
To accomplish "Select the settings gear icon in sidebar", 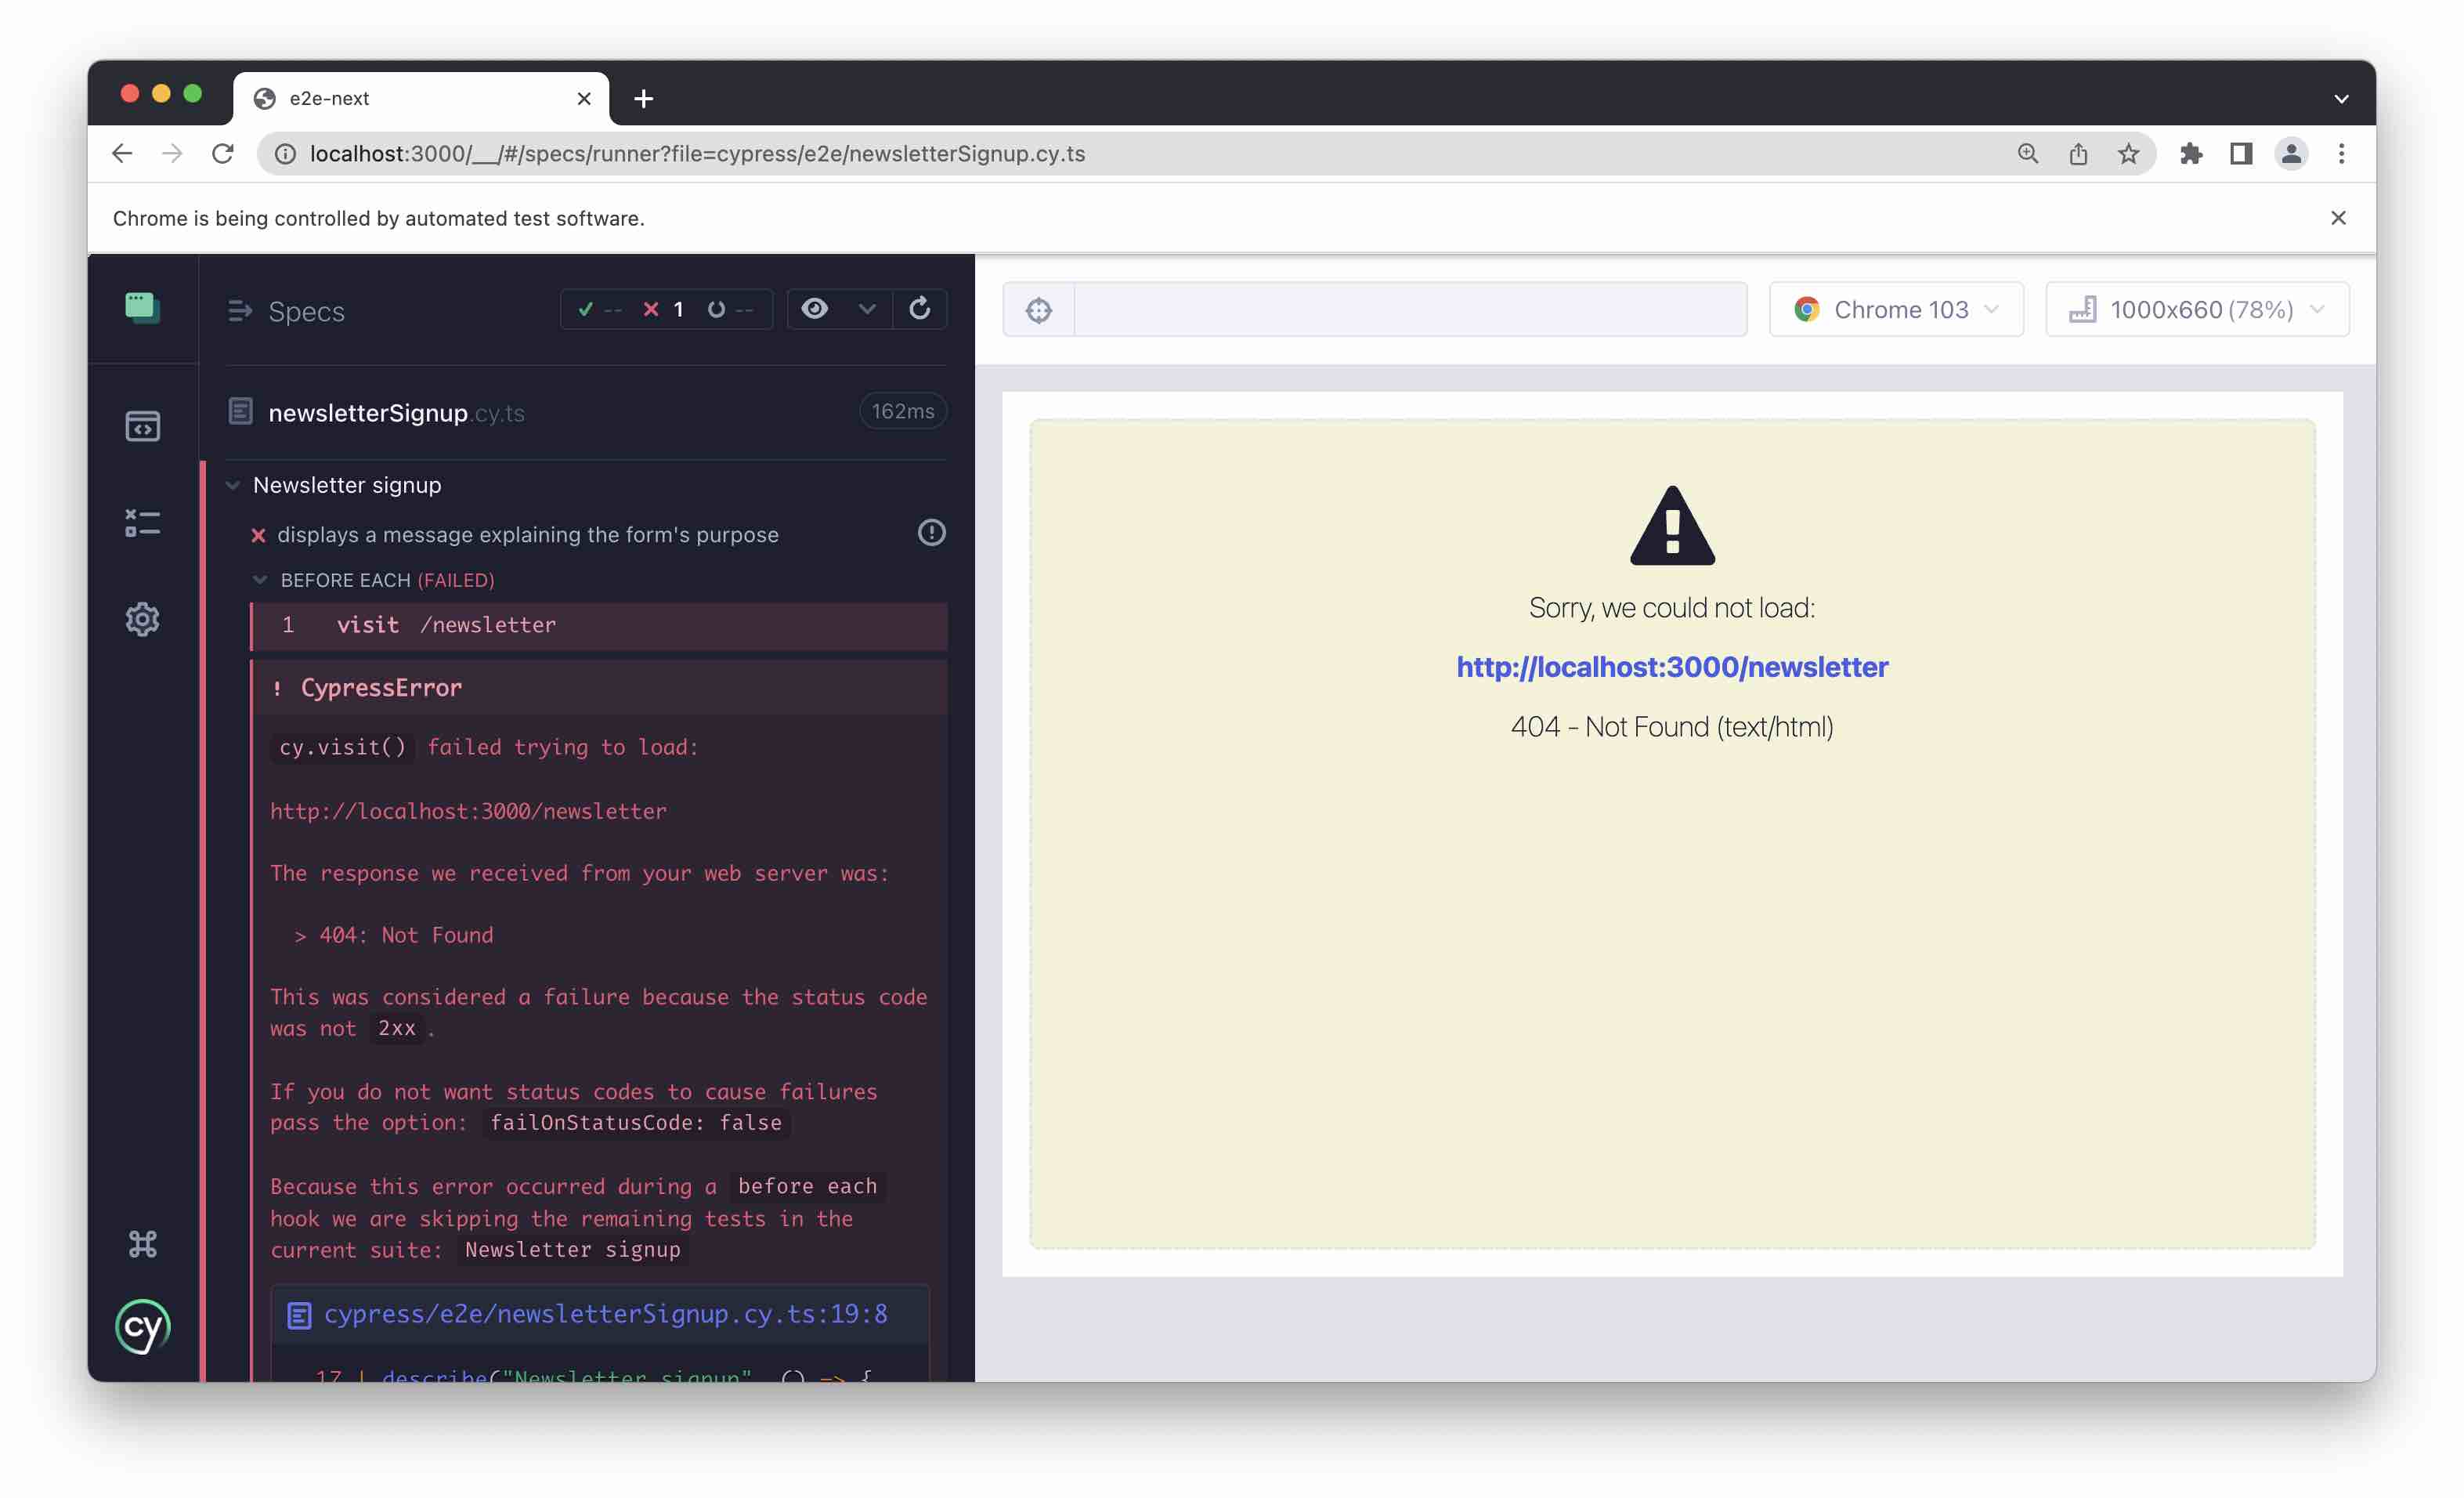I will [141, 618].
